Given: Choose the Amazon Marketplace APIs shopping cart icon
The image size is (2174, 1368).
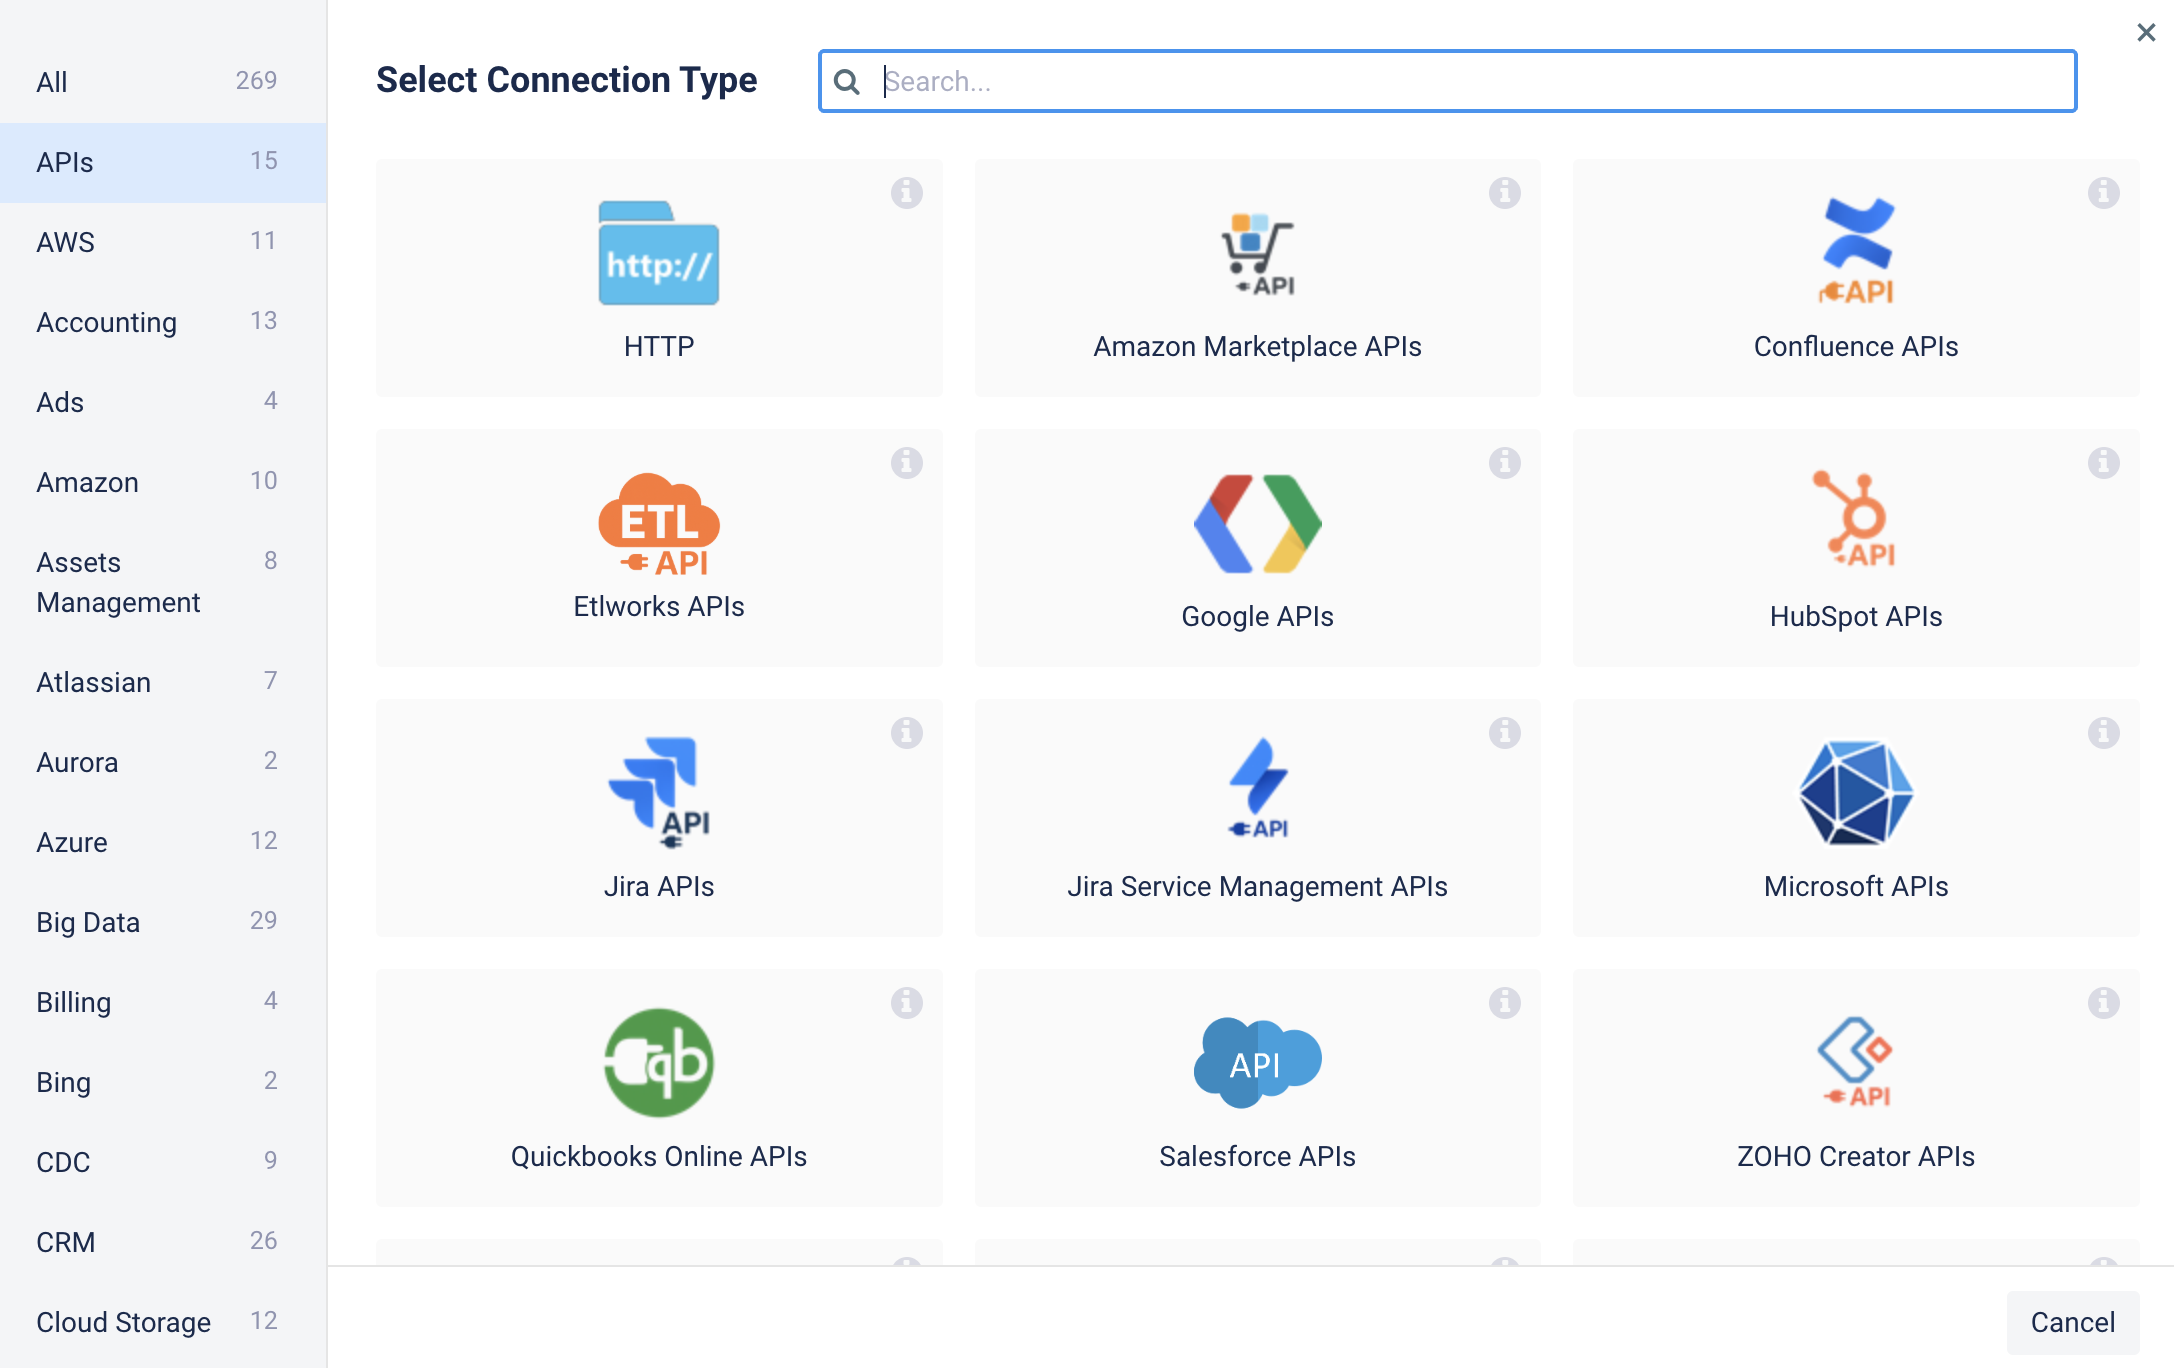Looking at the screenshot, I should 1257,254.
